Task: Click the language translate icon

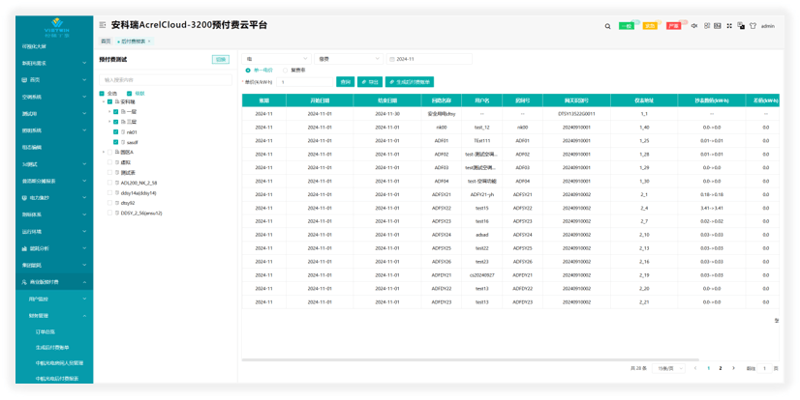Action: point(741,26)
